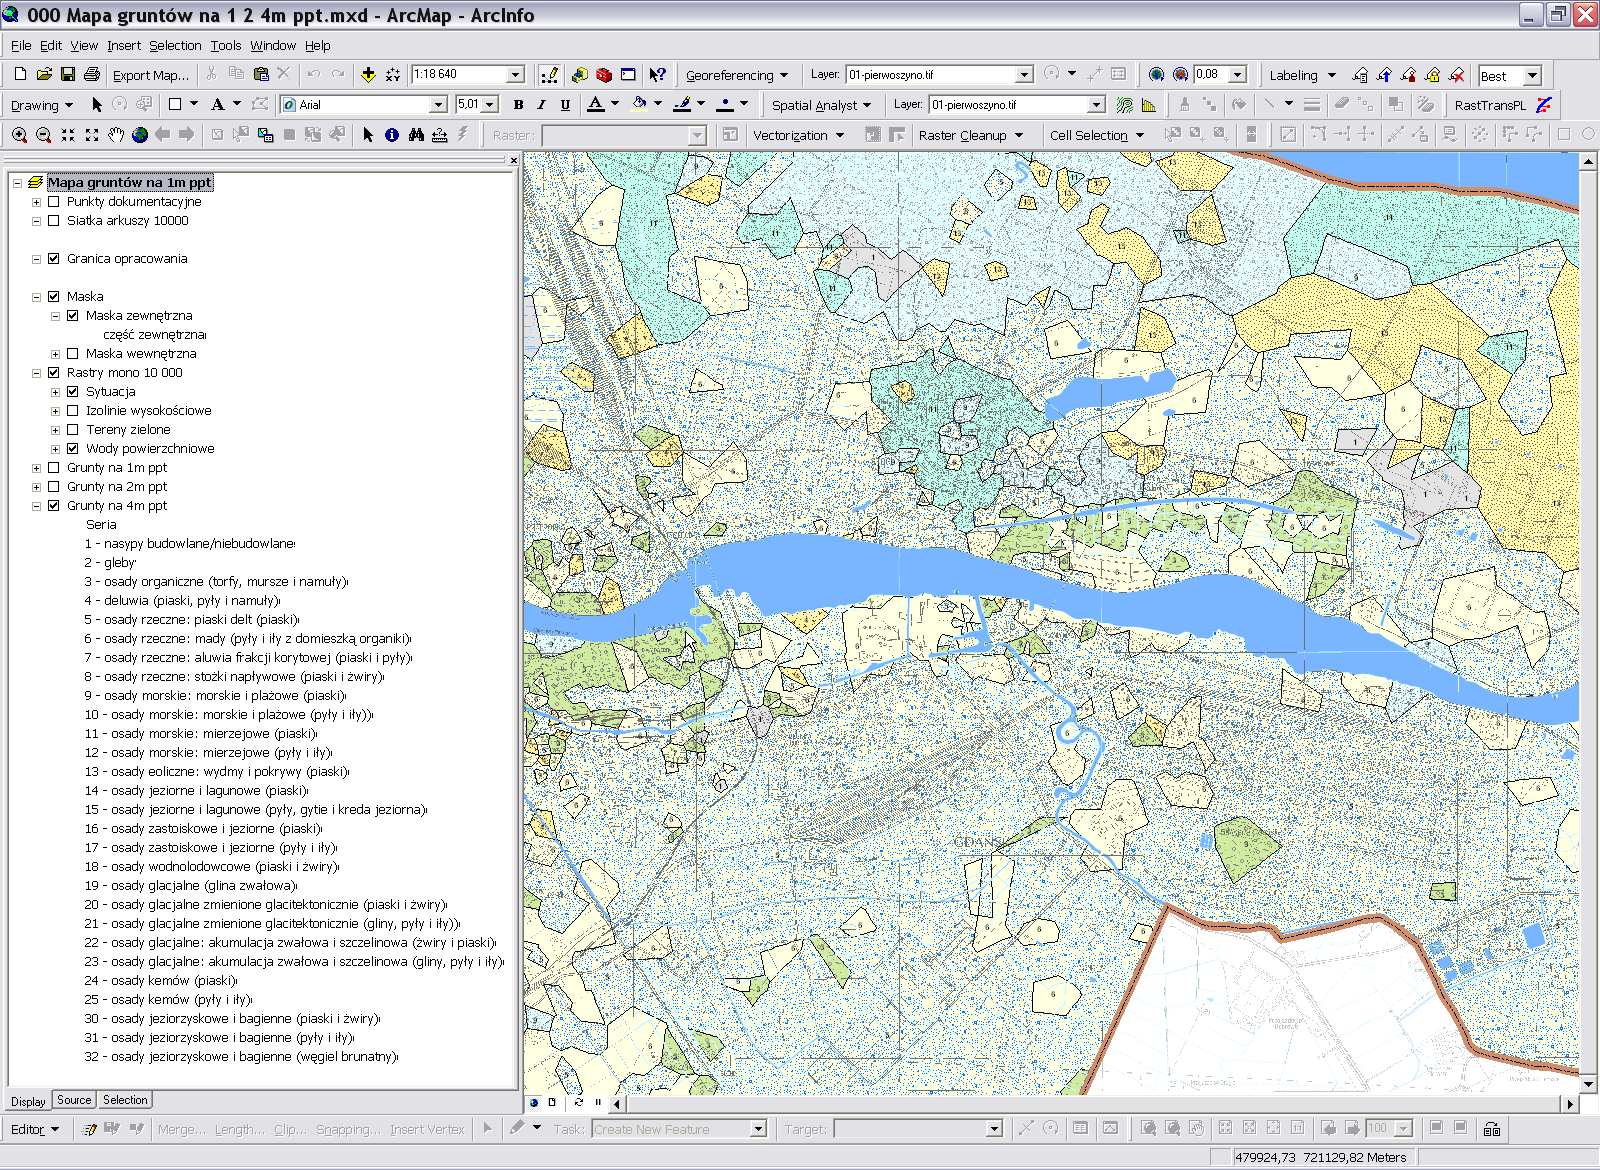The height and width of the screenshot is (1170, 1600).
Task: Toggle the Maska group layer checkbox
Action: point(54,297)
